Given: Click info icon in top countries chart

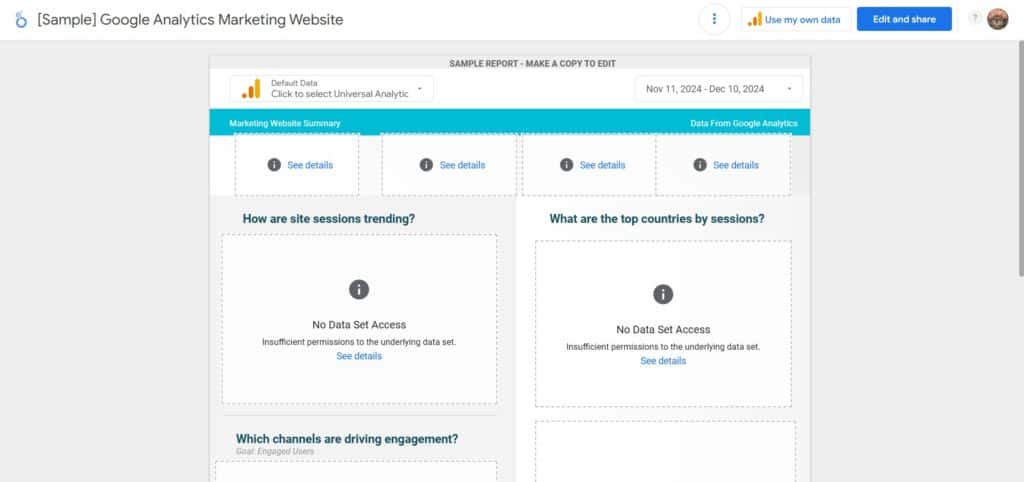Looking at the screenshot, I should [663, 294].
